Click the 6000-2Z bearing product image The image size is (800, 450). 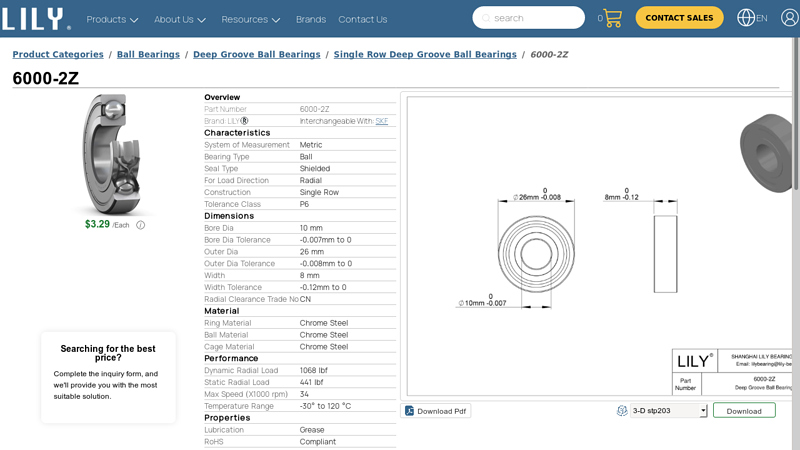click(111, 153)
